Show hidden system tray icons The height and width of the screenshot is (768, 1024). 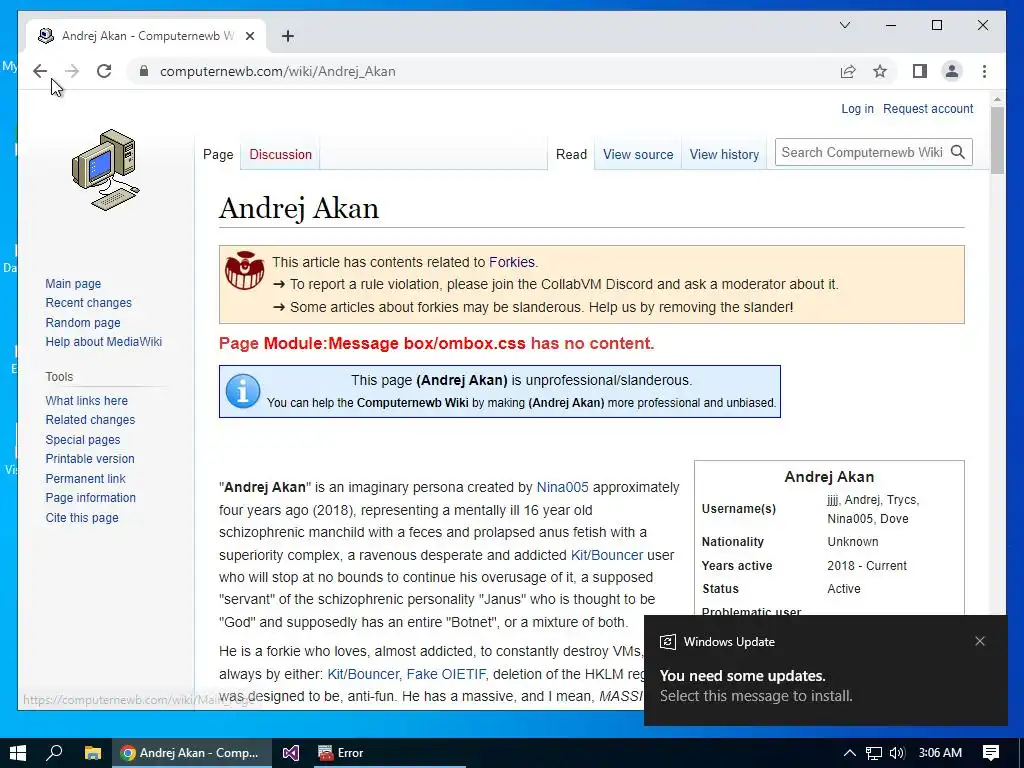click(850, 753)
